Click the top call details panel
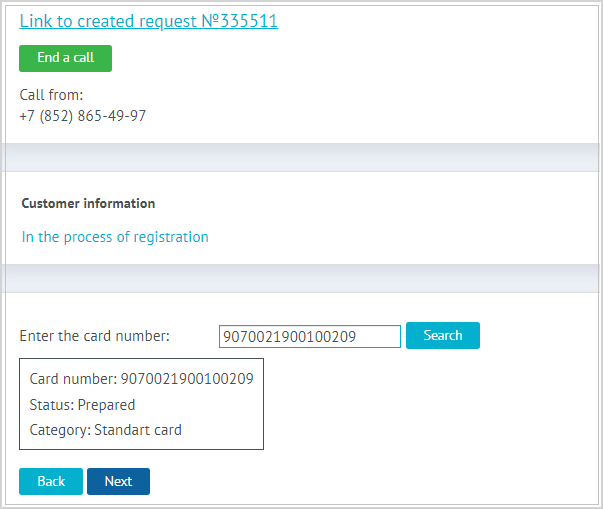603x509 pixels. (x=400, y=90)
